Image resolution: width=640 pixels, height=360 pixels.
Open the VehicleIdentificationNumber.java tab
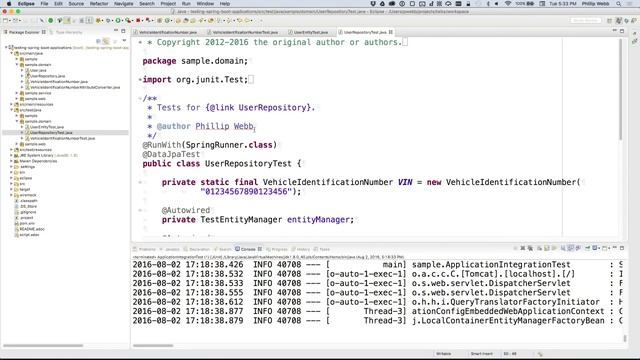(167, 32)
